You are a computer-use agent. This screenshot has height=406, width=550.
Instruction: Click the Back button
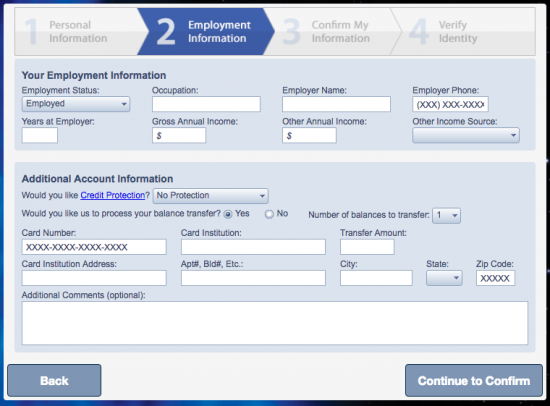pos(54,380)
